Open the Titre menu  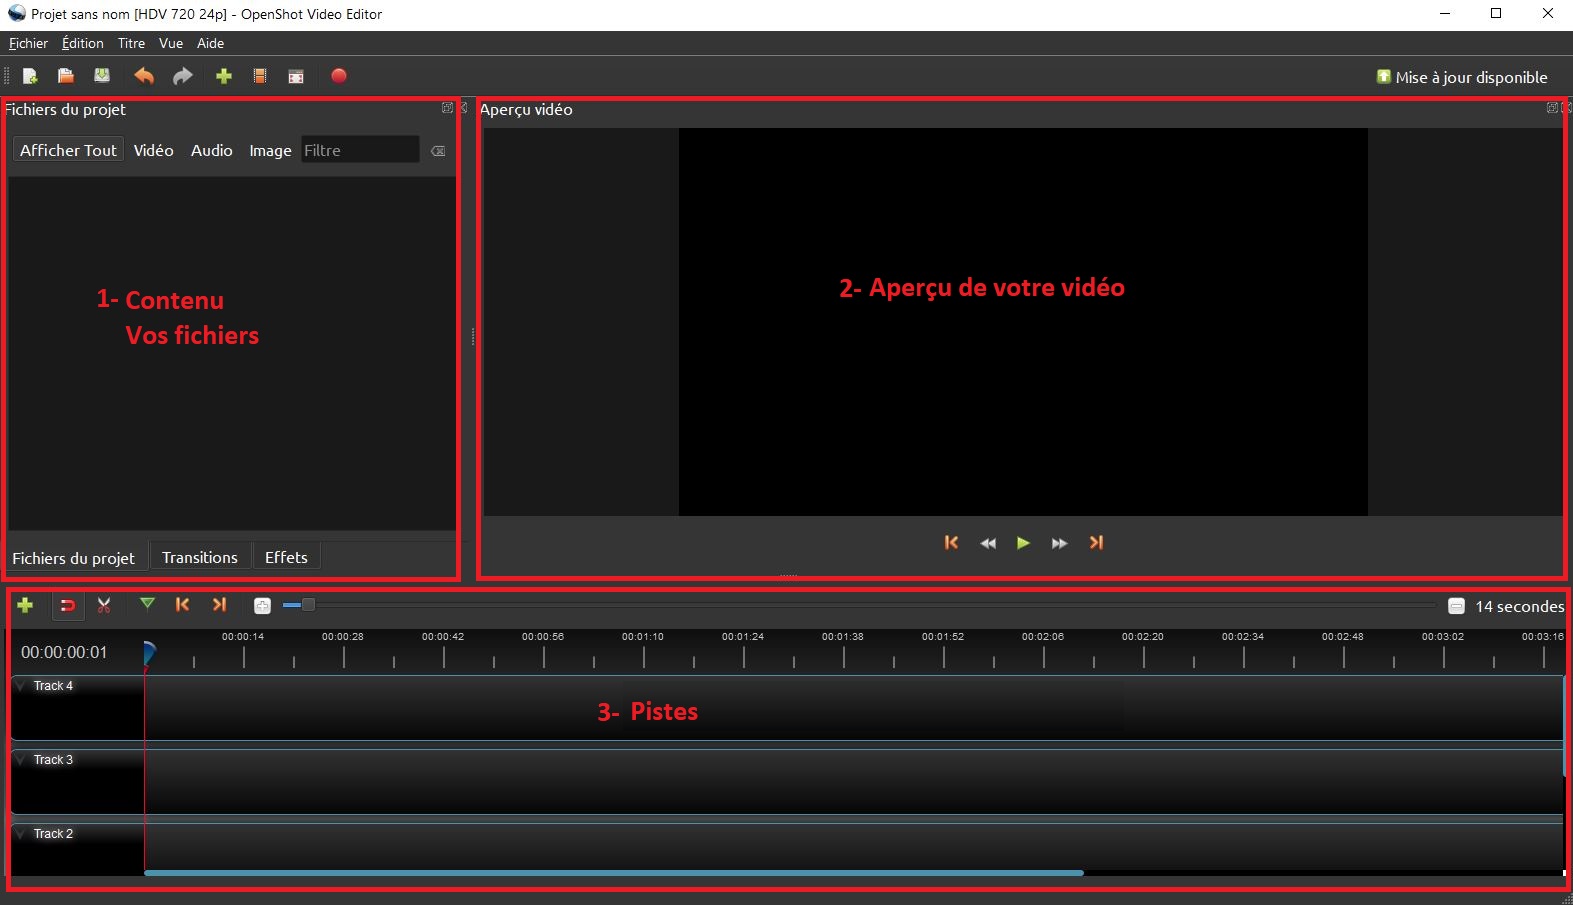click(131, 43)
